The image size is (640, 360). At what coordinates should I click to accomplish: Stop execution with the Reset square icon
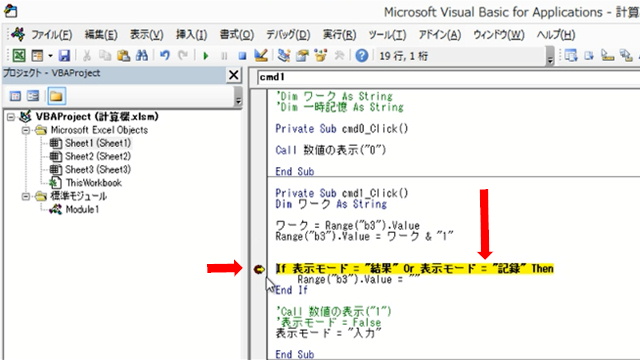coord(242,56)
